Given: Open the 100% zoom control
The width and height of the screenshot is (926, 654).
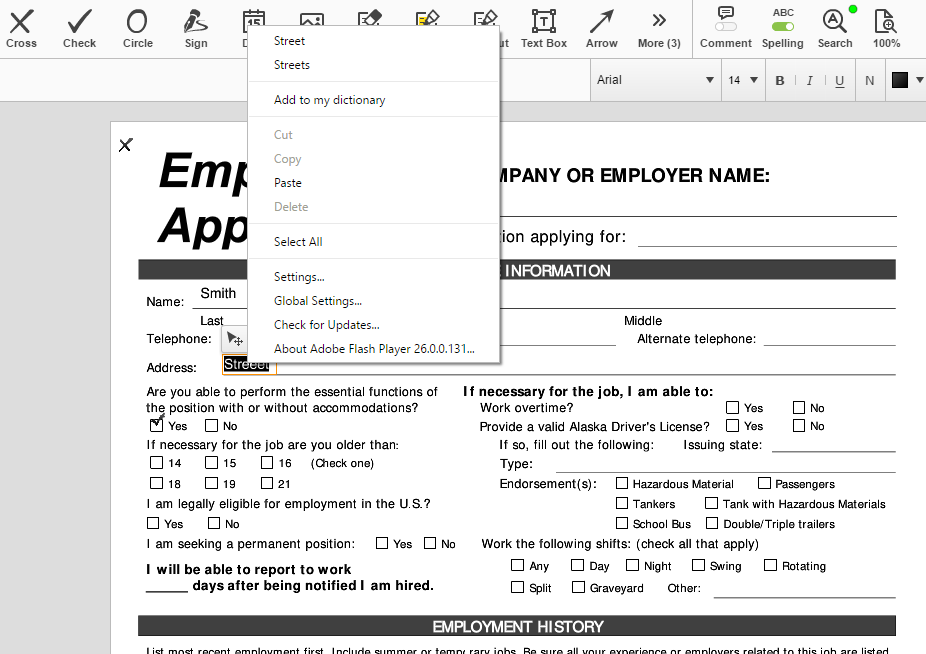Looking at the screenshot, I should [886, 29].
